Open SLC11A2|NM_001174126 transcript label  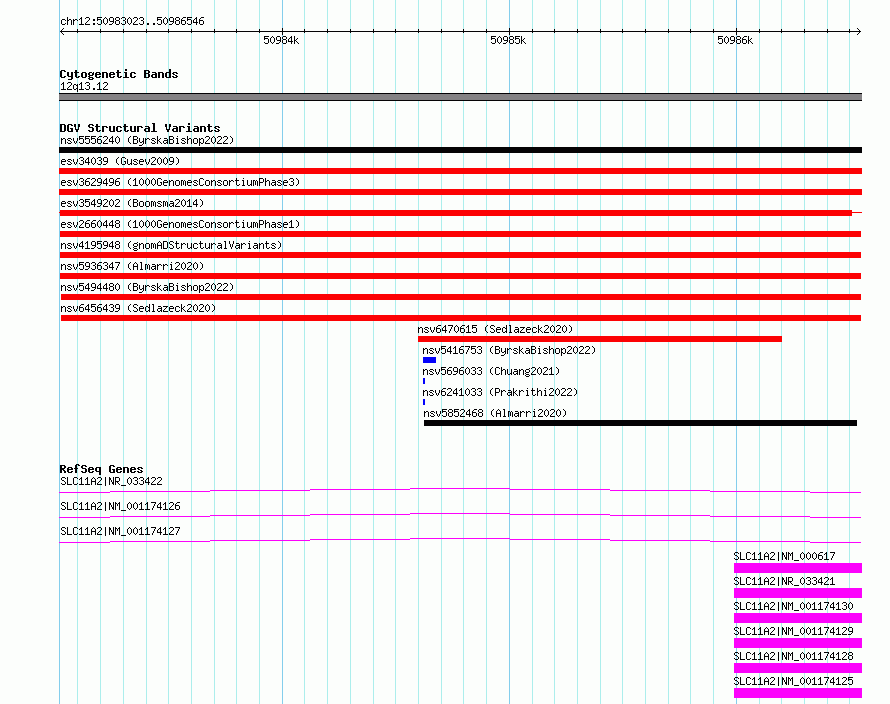(120, 506)
